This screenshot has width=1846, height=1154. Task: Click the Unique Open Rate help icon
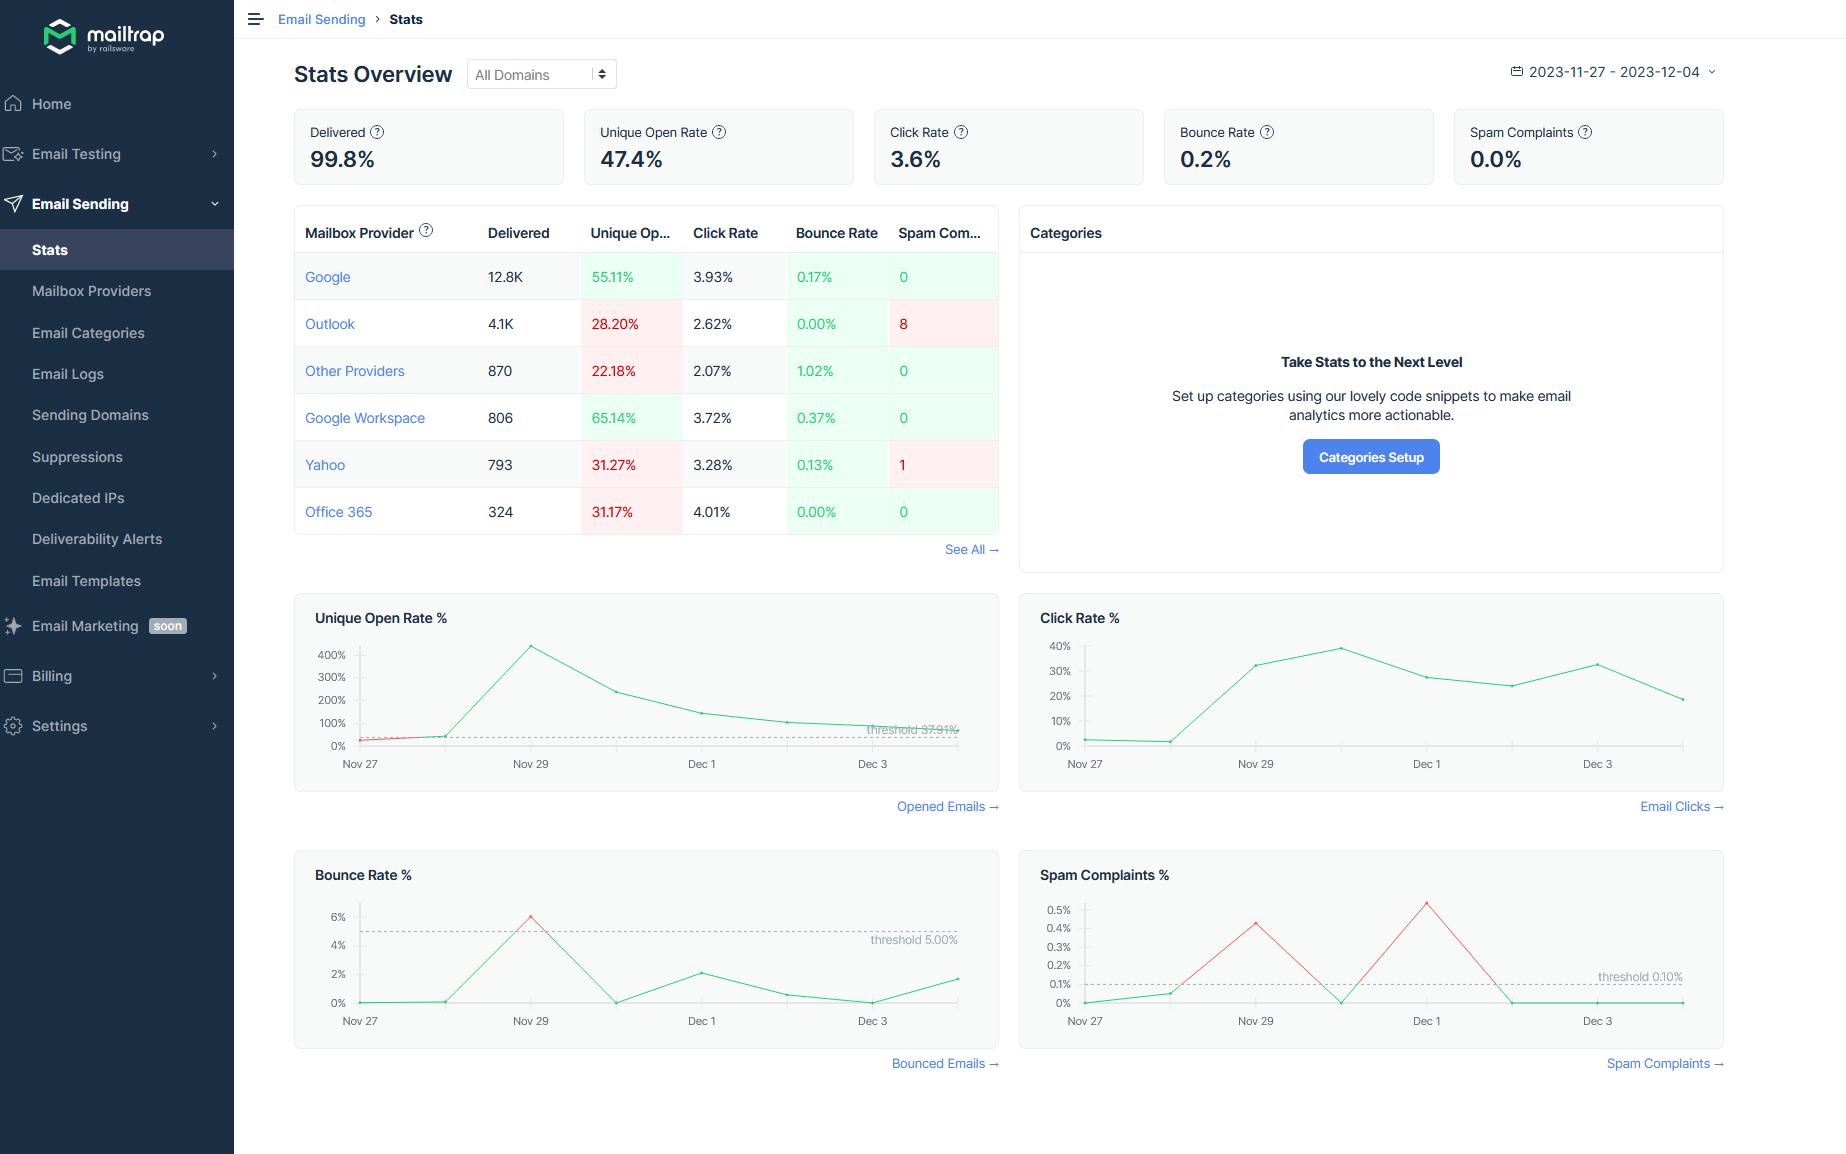pos(719,132)
